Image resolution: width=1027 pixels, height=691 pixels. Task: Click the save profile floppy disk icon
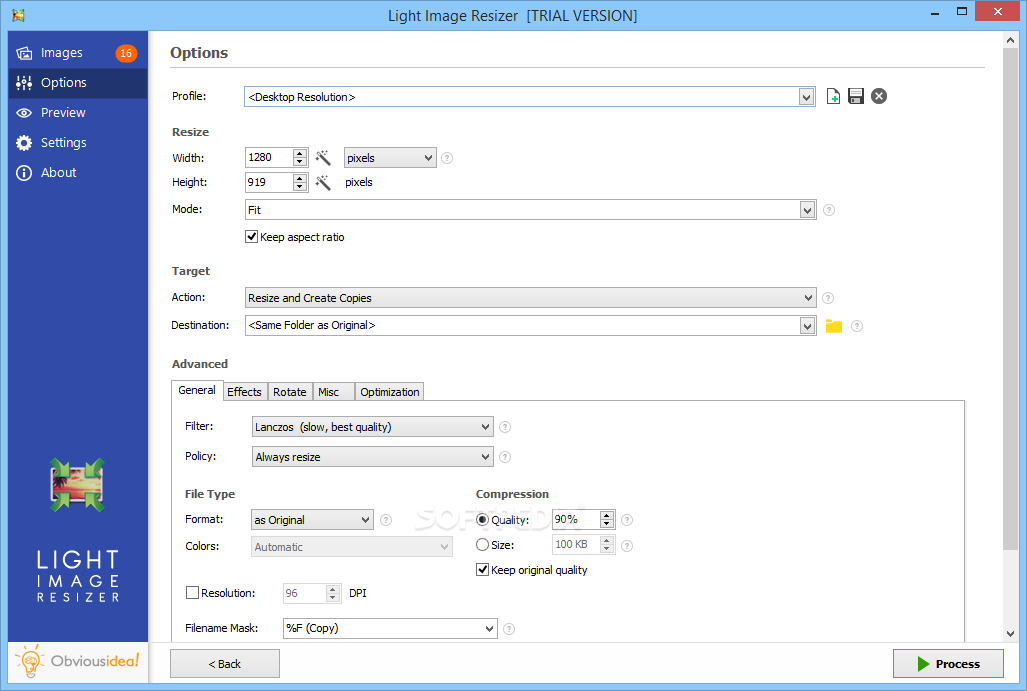coord(855,96)
